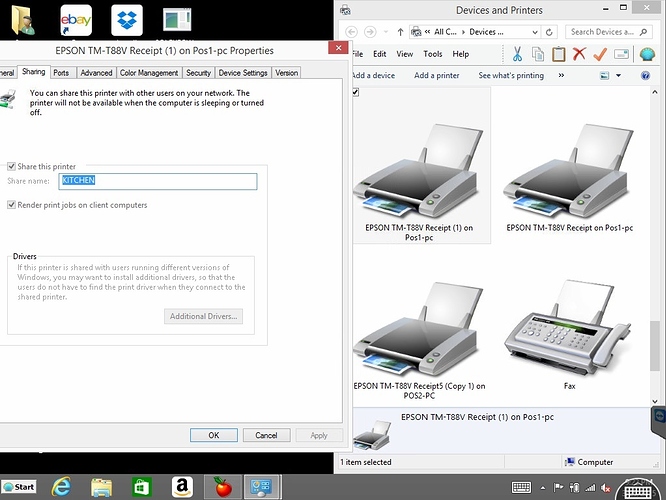This screenshot has width=666, height=500.
Task: Click the red X Delete icon in toolbar
Action: tap(579, 54)
